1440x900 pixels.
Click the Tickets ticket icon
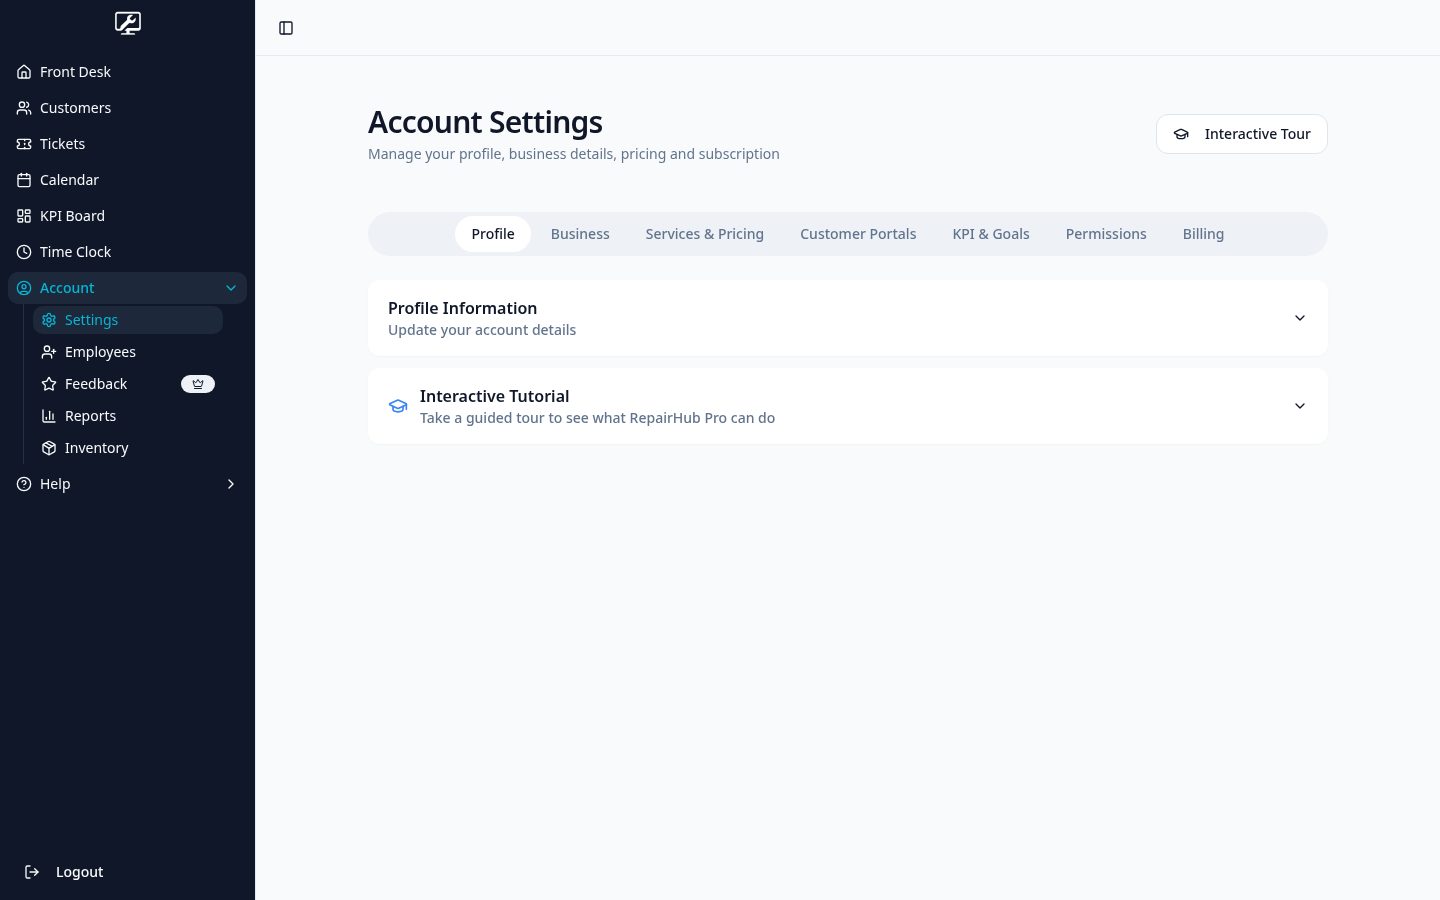click(24, 144)
